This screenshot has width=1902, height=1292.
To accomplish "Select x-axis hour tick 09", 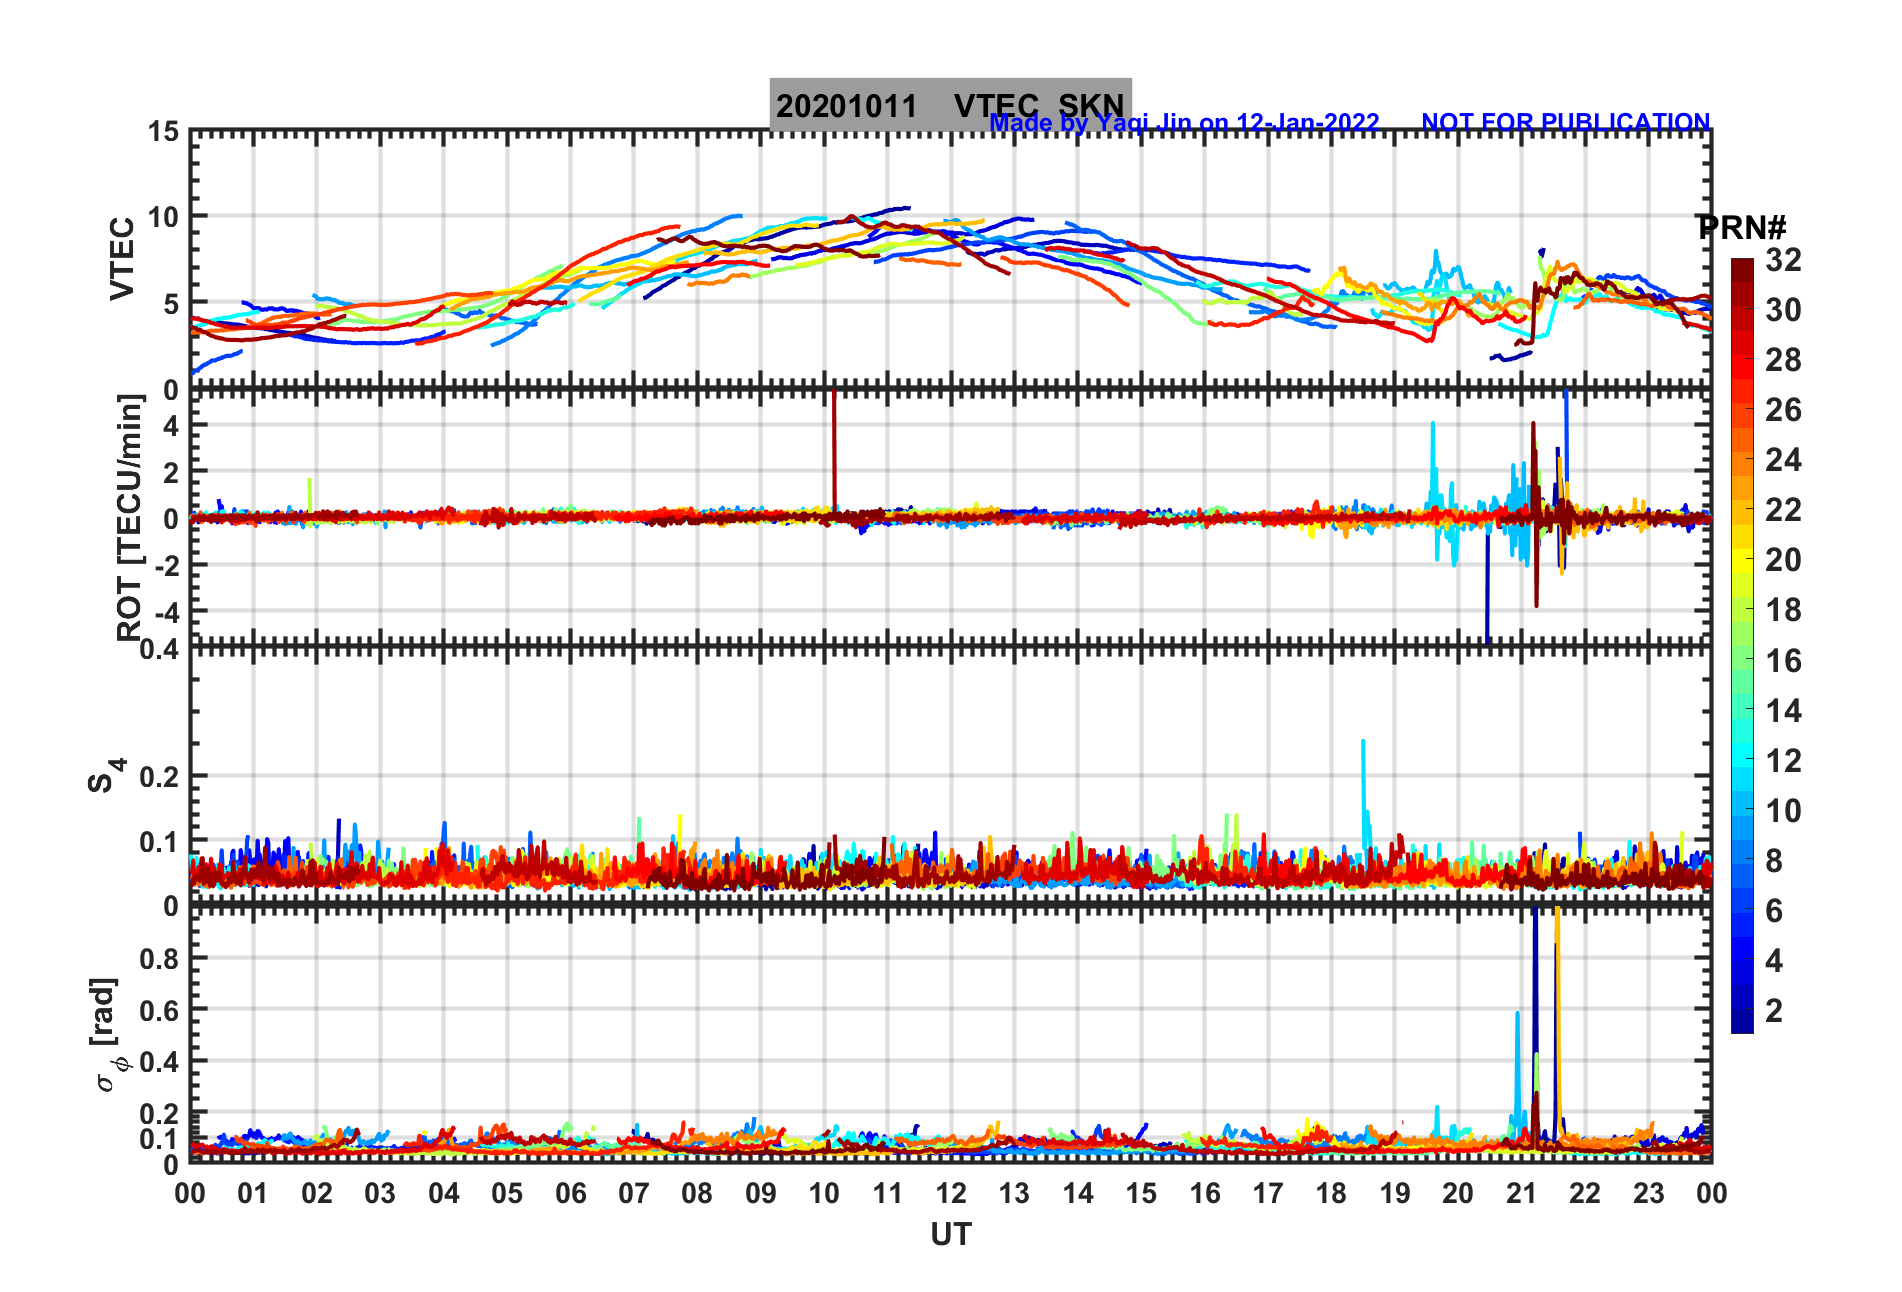I will [x=760, y=1193].
